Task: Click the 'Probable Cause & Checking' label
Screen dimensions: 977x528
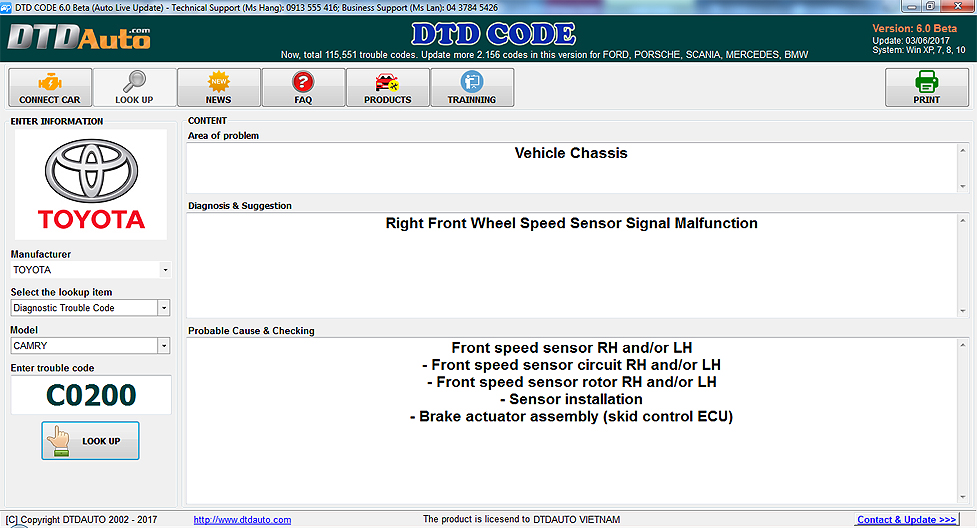Action: [x=251, y=331]
